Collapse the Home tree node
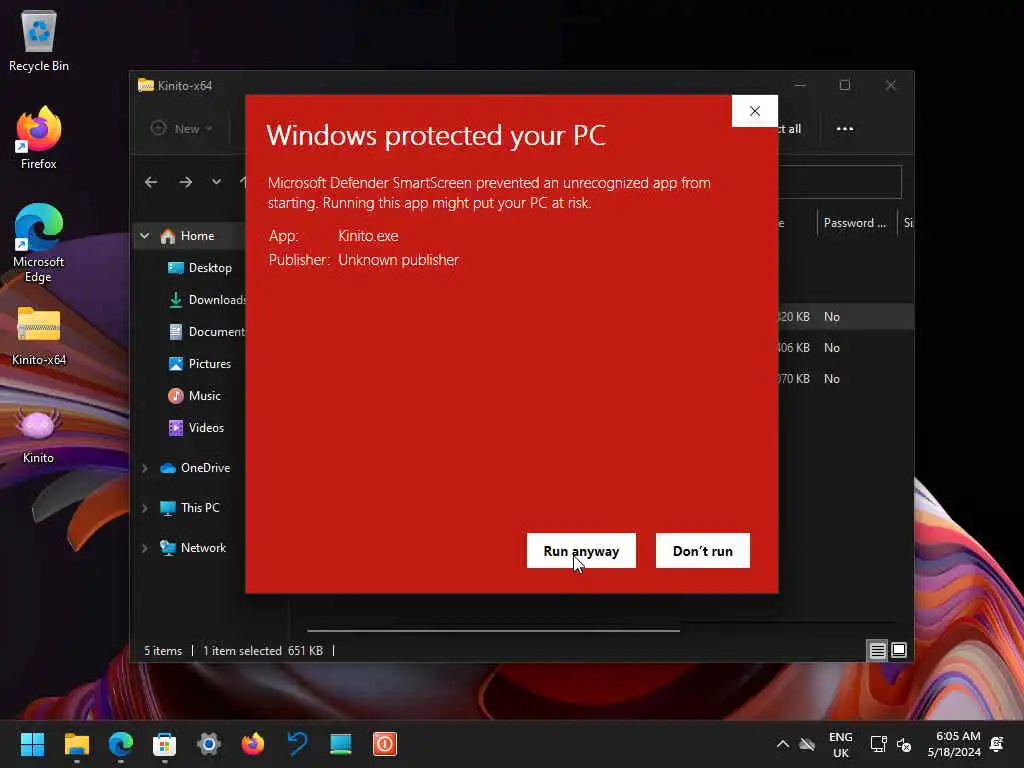Viewport: 1024px width, 768px height. pos(144,236)
